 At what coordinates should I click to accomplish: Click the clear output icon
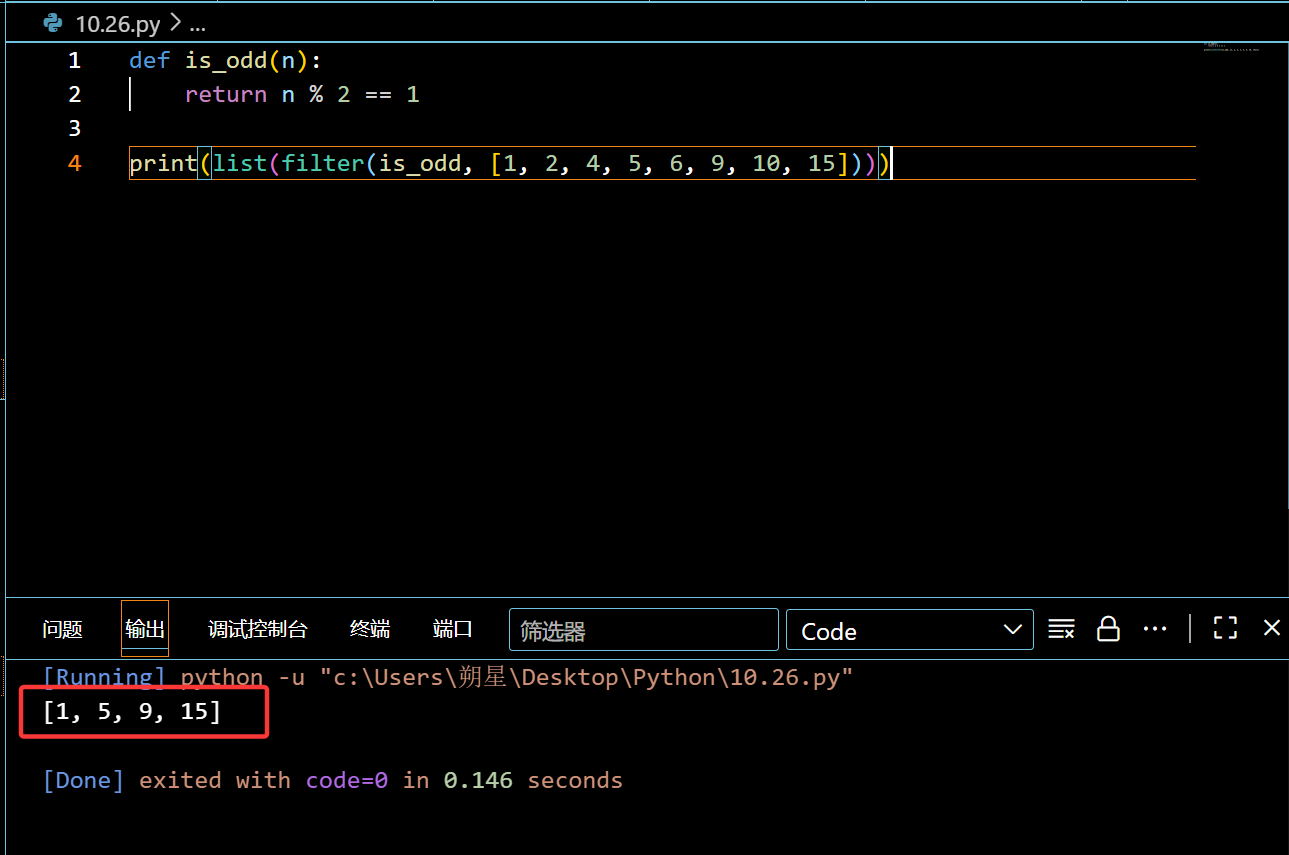tap(1061, 629)
